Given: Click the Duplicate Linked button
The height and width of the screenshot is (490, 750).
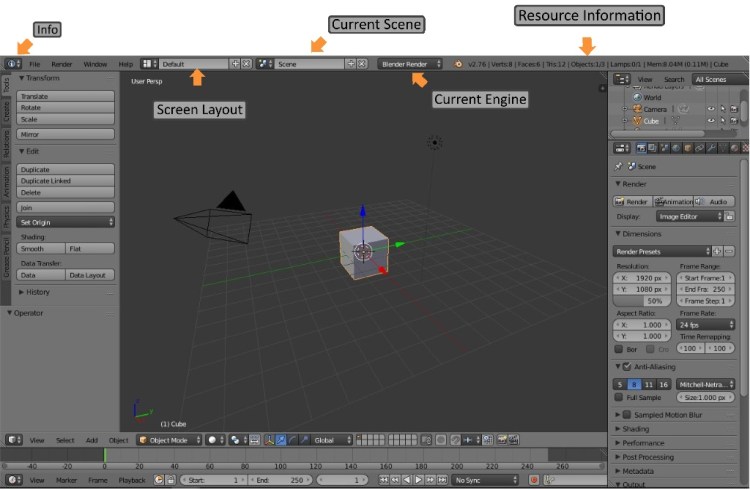Looking at the screenshot, I should coord(66,181).
